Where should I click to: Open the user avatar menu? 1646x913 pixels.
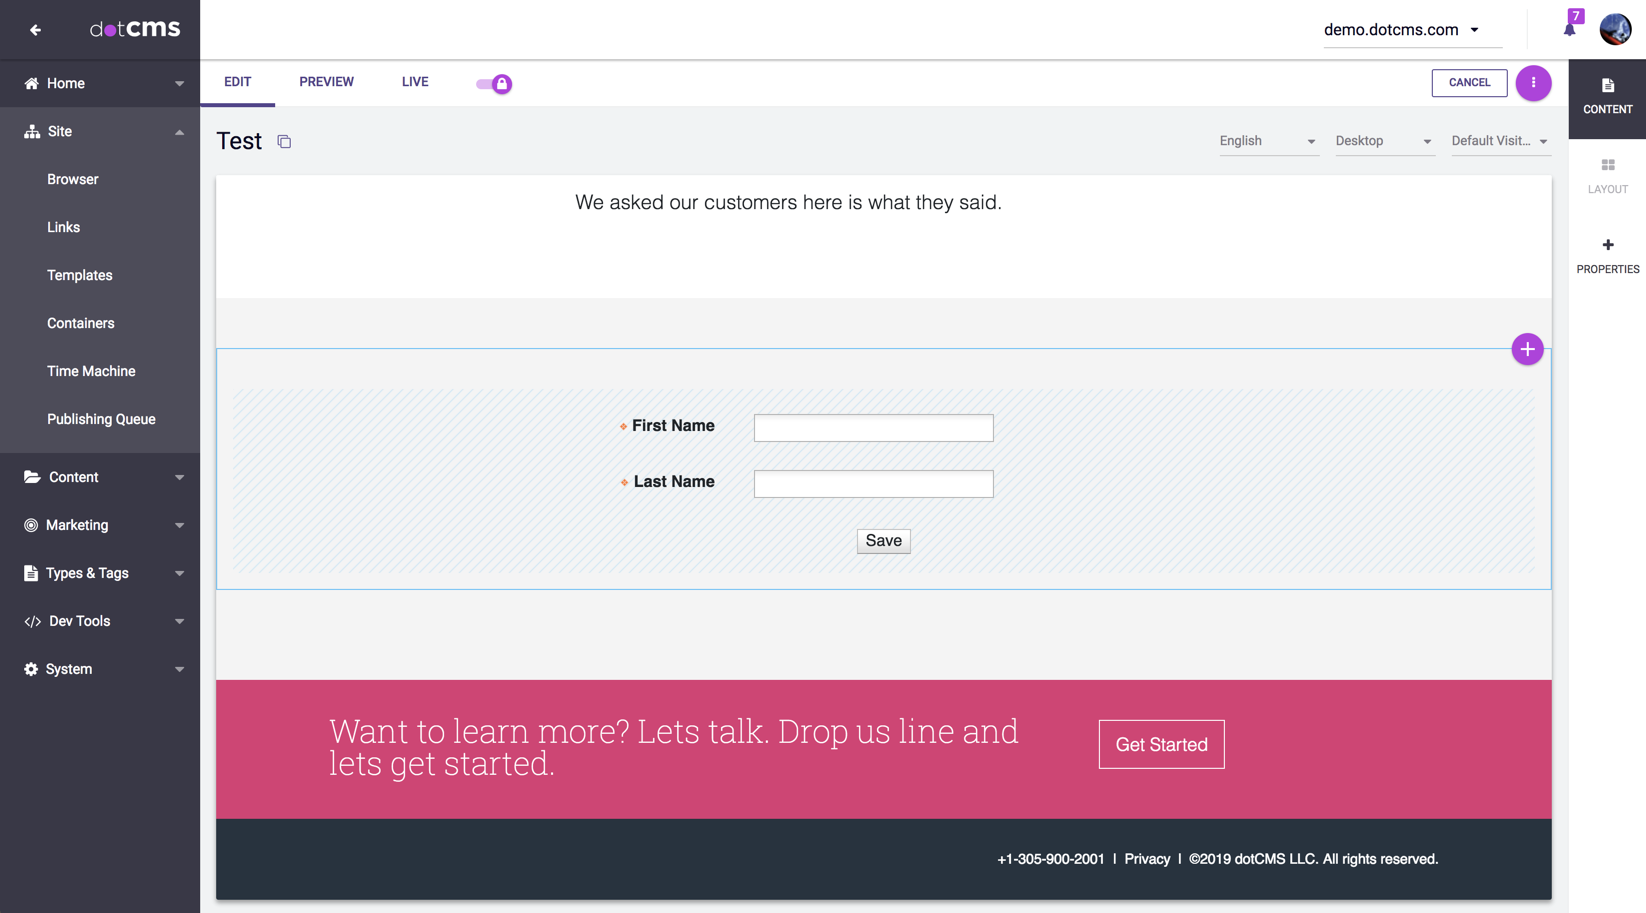1614,29
